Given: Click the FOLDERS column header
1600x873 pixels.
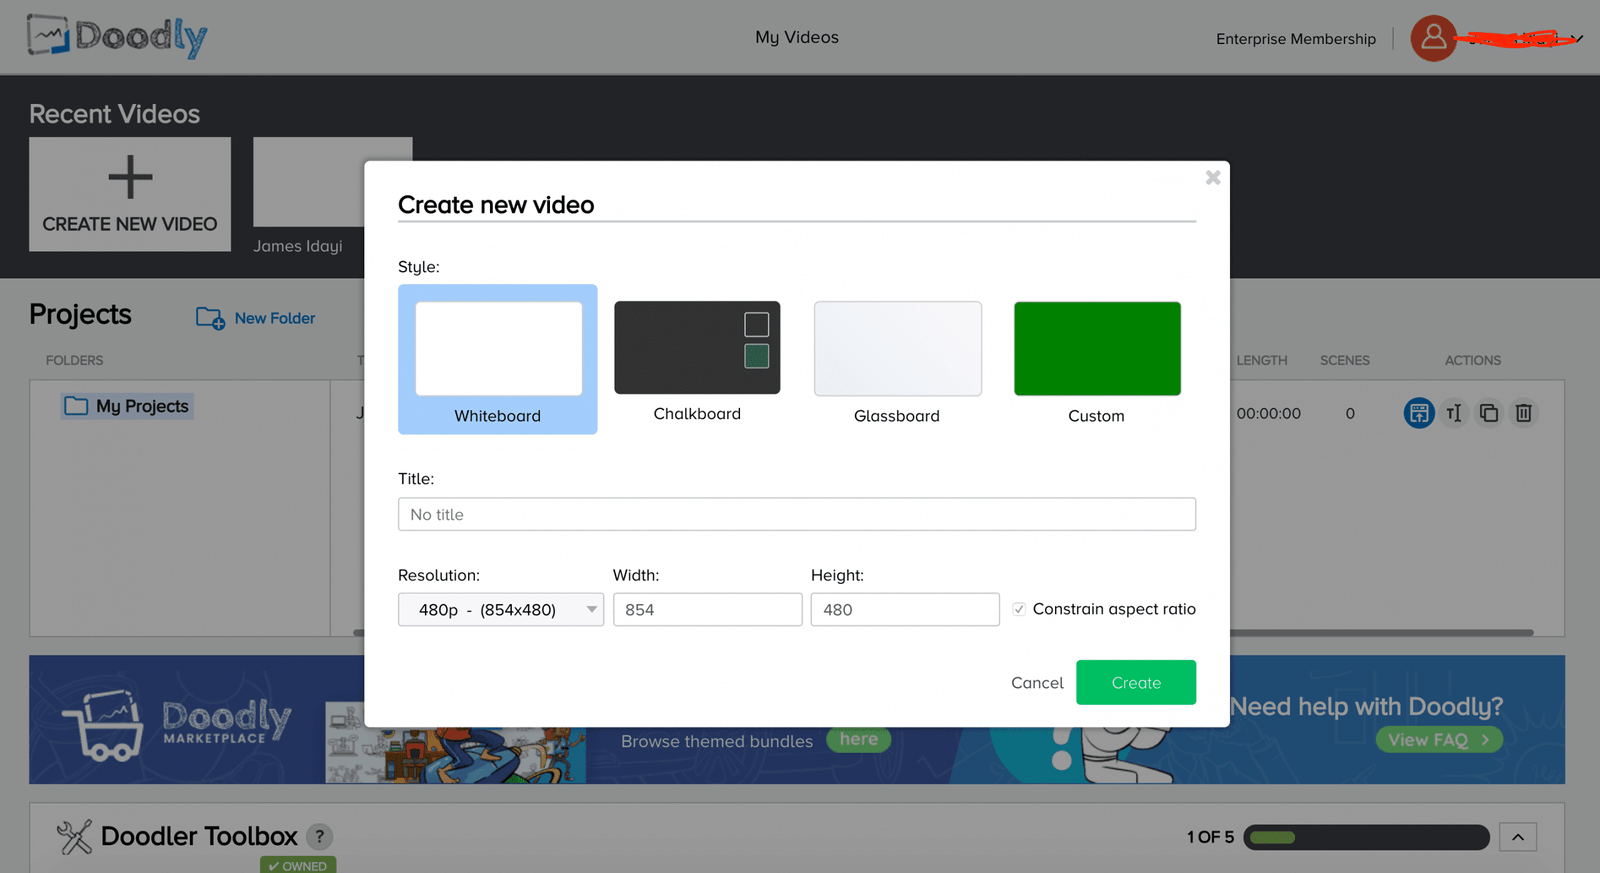Looking at the screenshot, I should click(75, 360).
